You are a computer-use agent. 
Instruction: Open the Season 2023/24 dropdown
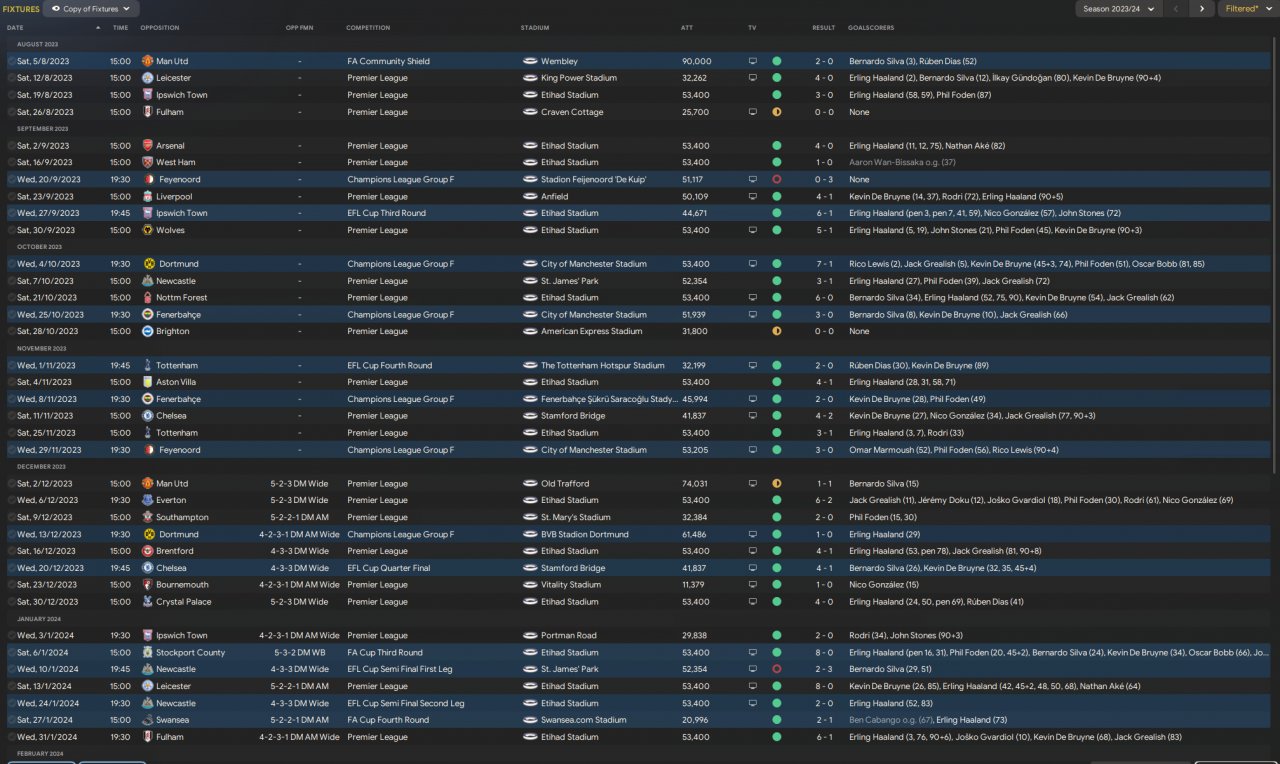1118,9
